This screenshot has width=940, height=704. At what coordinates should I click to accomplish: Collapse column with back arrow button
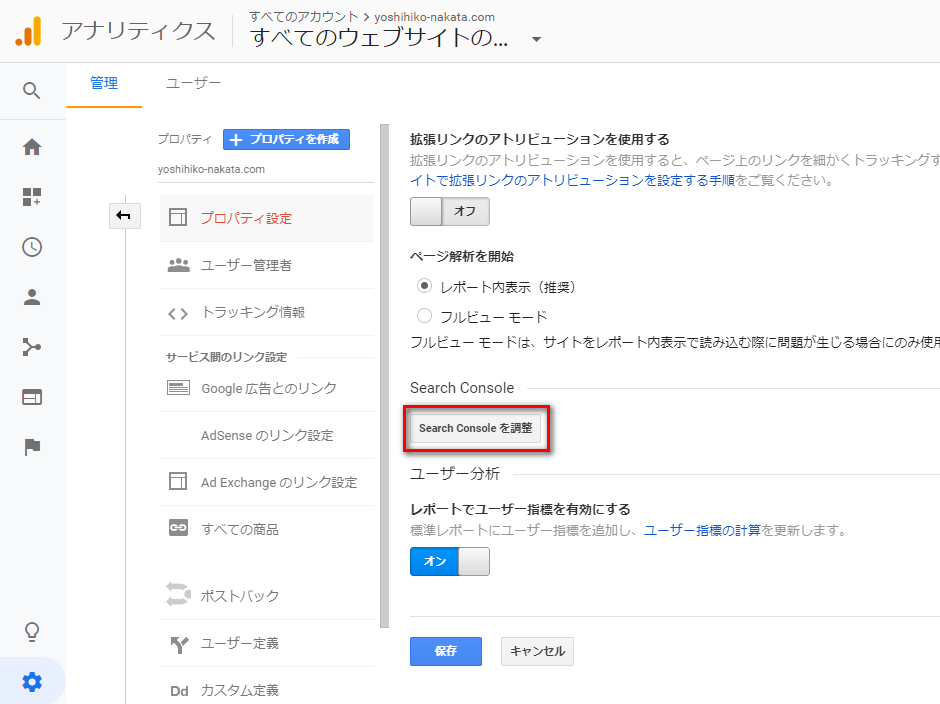(x=125, y=216)
